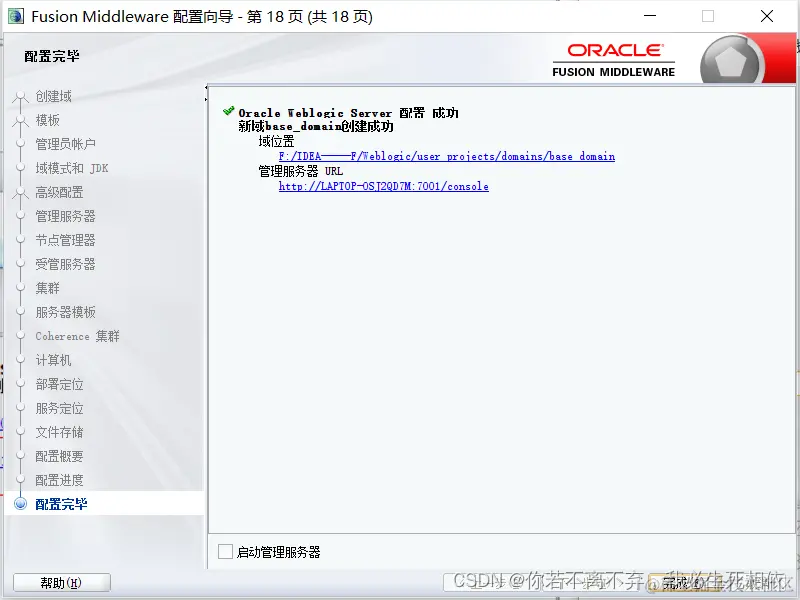The image size is (800, 600).
Task: Click the 帮助(H) help button
Action: (x=61, y=583)
